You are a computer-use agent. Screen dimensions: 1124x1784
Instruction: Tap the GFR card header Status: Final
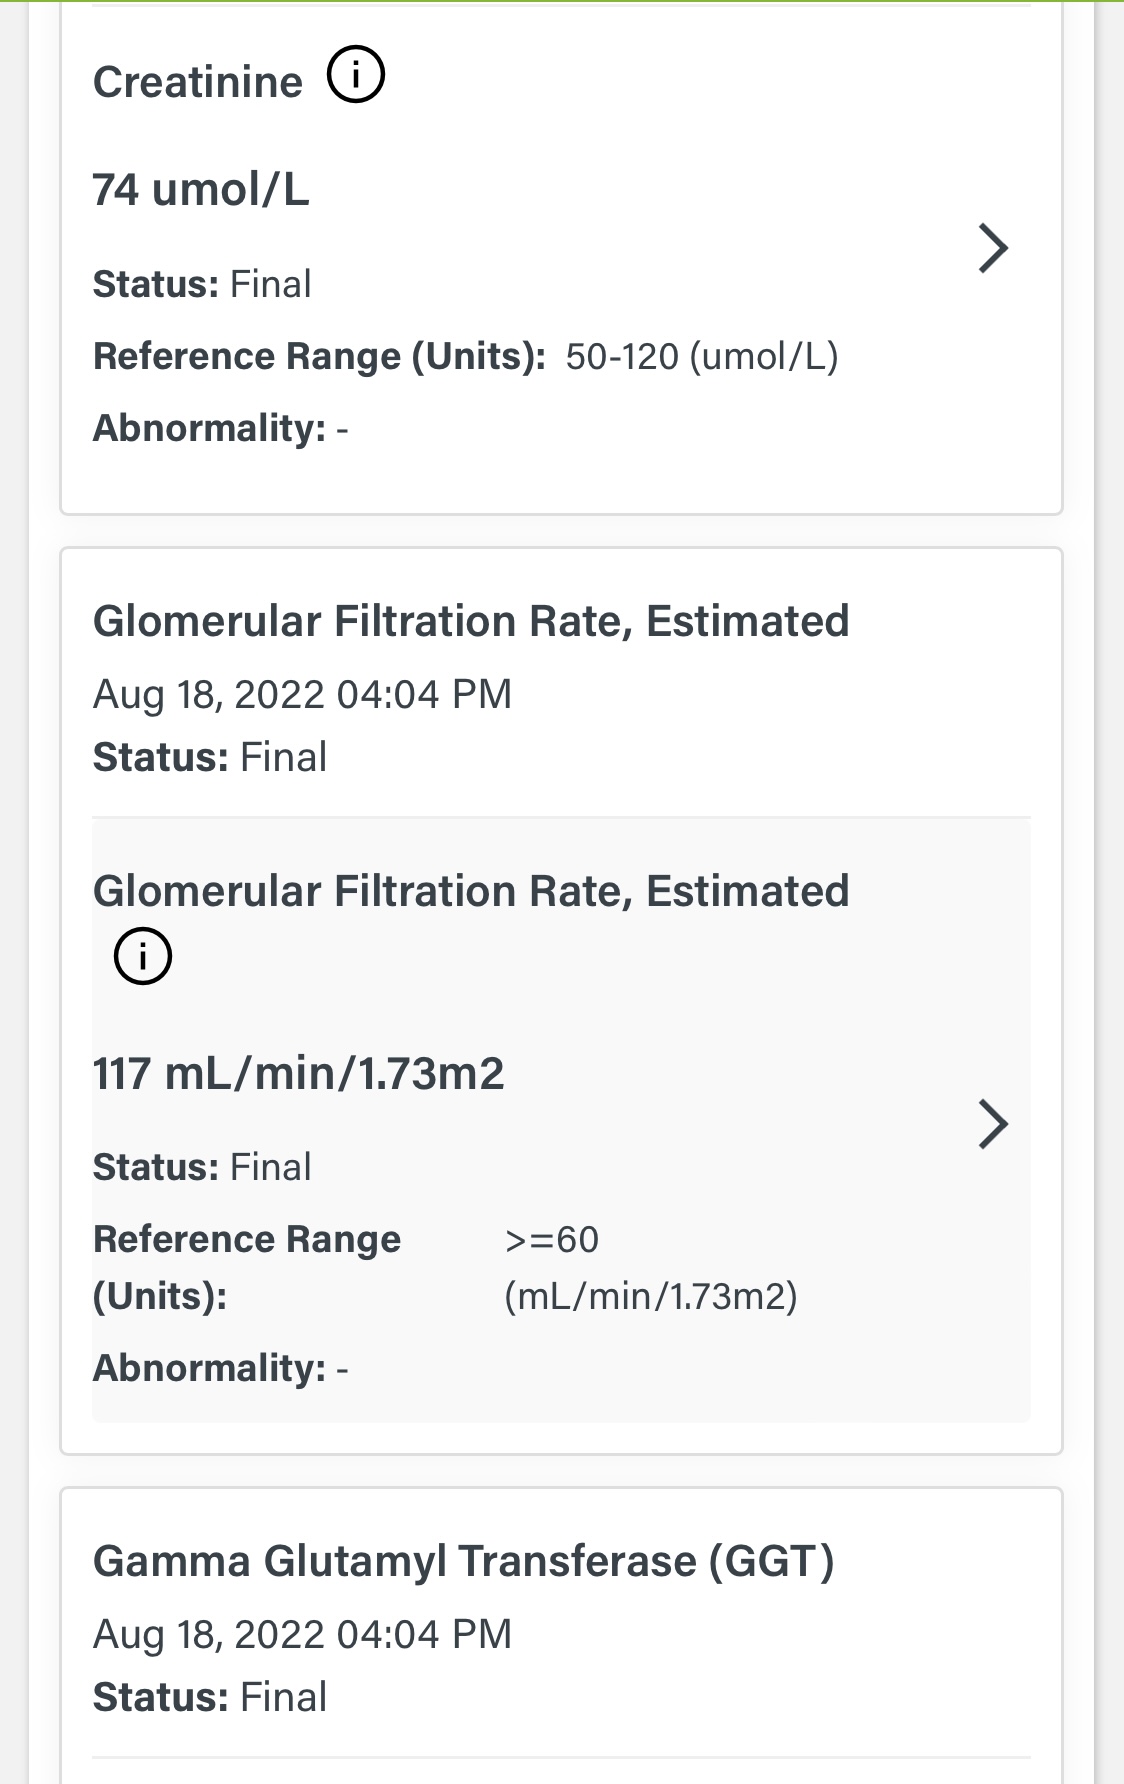point(210,757)
